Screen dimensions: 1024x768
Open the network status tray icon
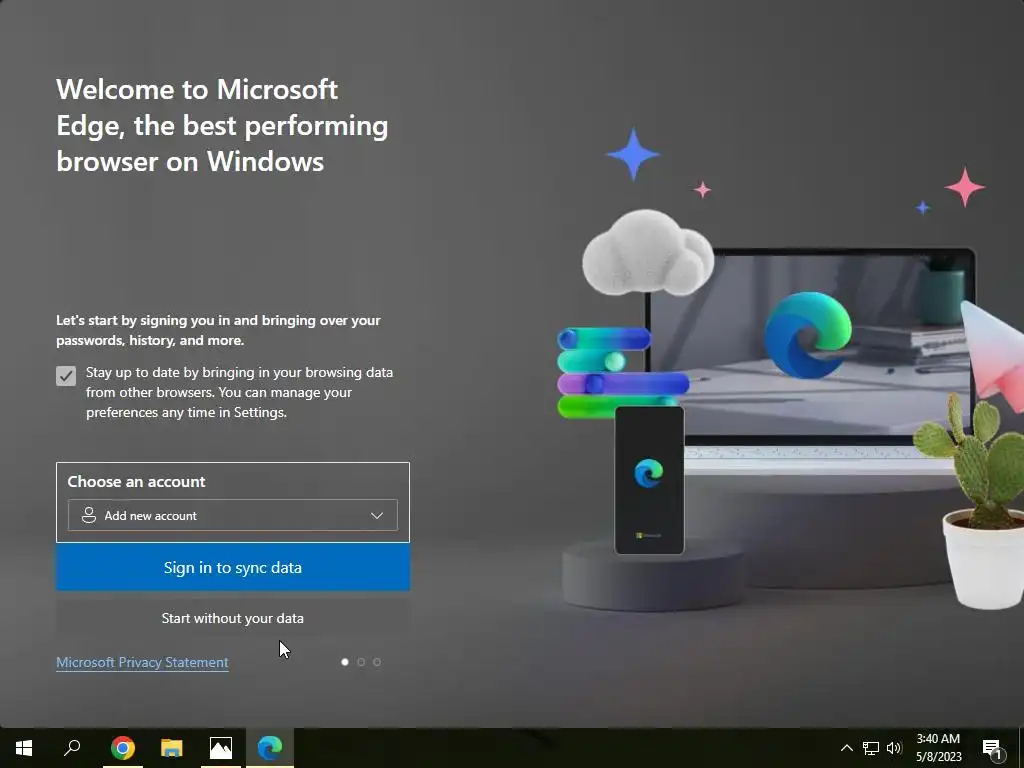pos(871,748)
